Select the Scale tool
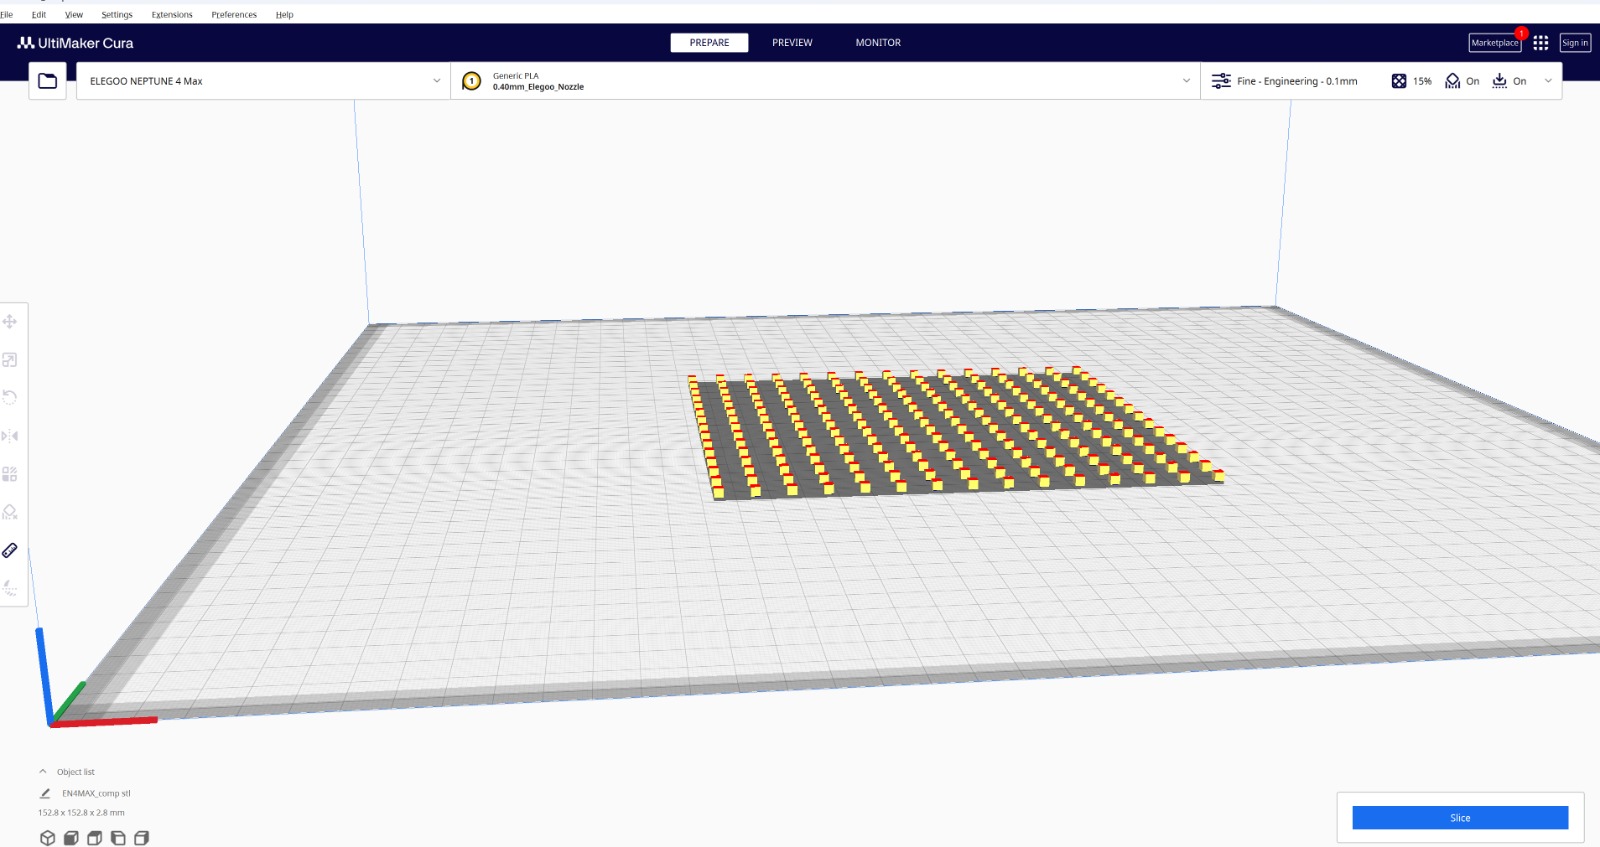The image size is (1600, 847). (x=10, y=360)
